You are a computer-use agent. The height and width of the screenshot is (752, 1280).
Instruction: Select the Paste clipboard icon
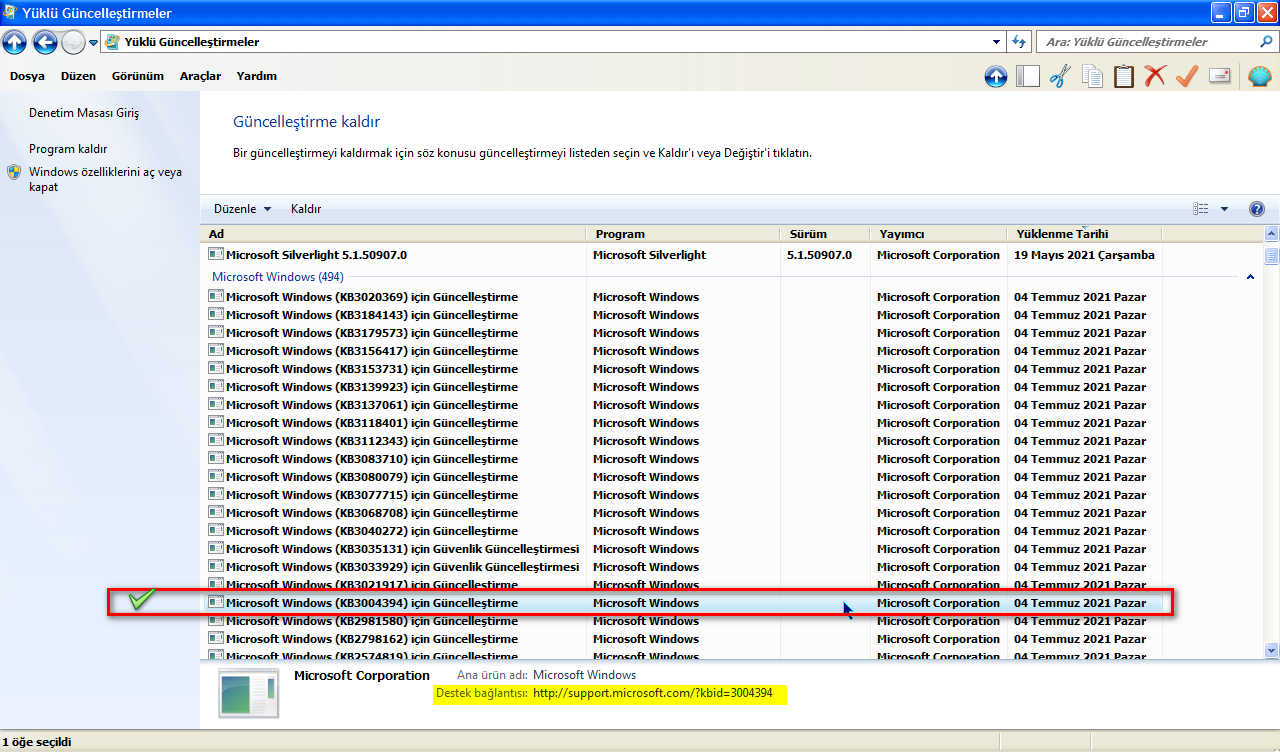[x=1124, y=77]
